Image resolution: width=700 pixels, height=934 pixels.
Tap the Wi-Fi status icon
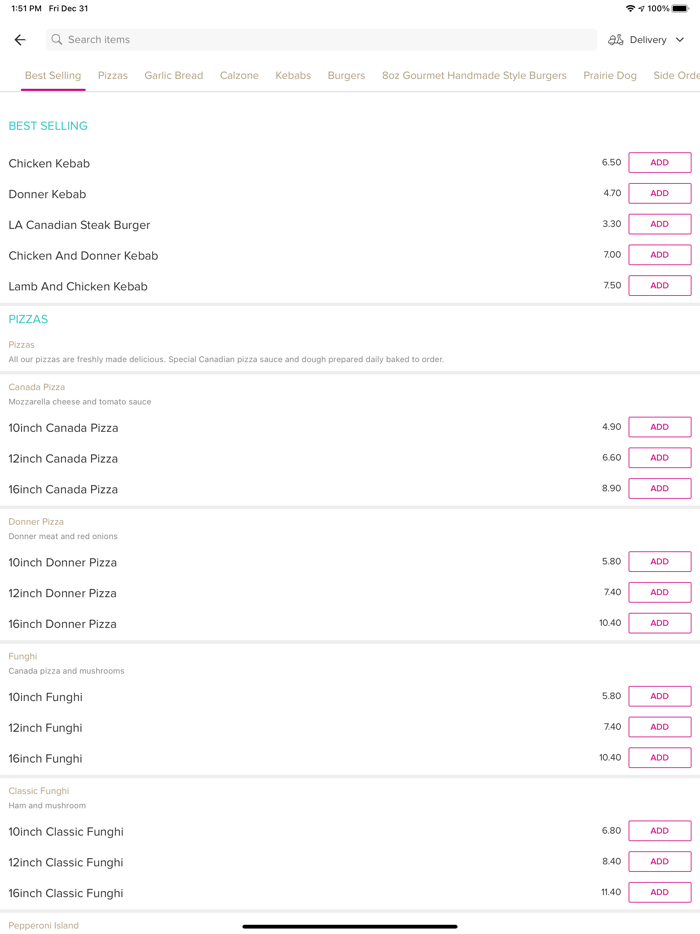[x=630, y=8]
